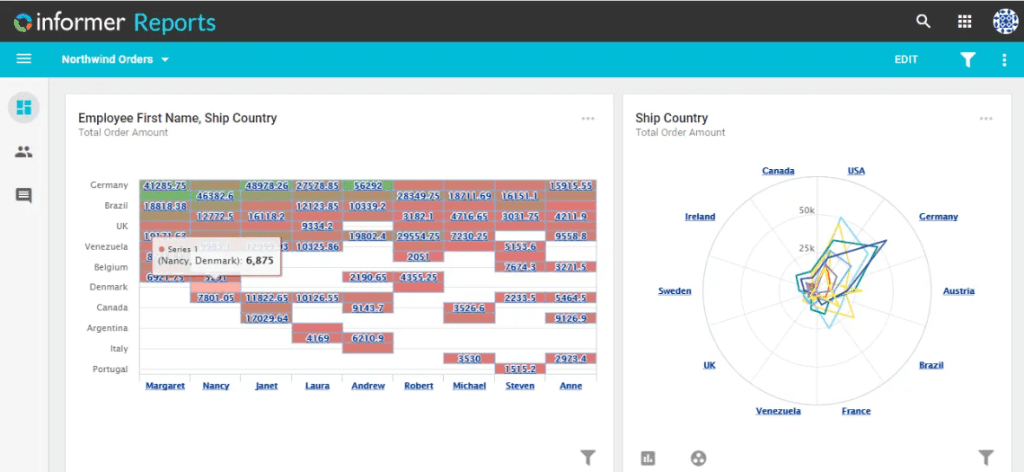The width and height of the screenshot is (1024, 472).
Task: Click the search magnifier icon
Action: coord(923,21)
